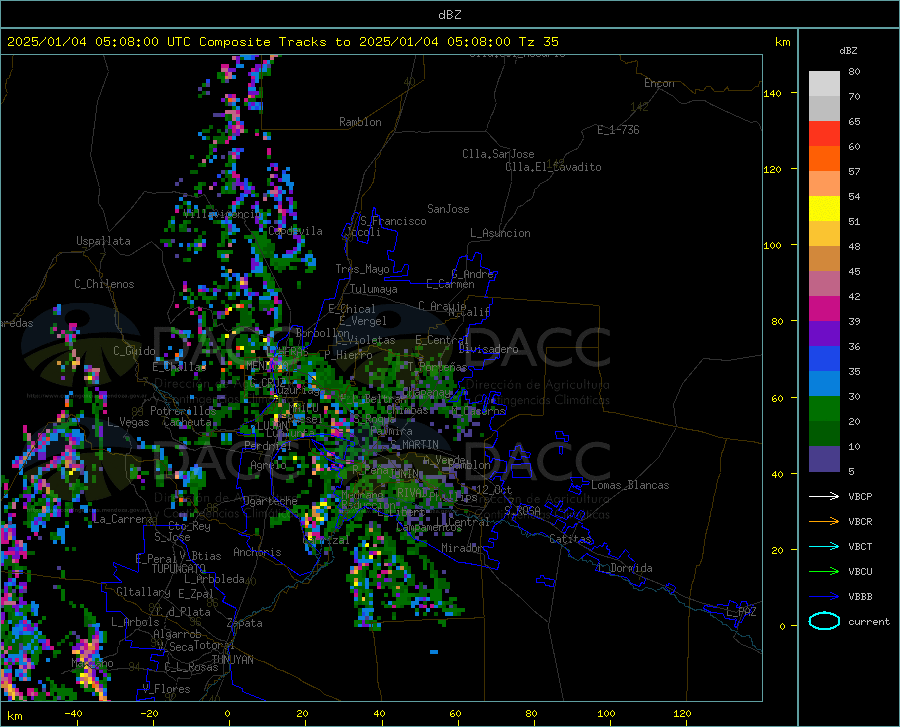Click the purple swatch between 39 and 36
The image size is (900, 727).
[824, 334]
